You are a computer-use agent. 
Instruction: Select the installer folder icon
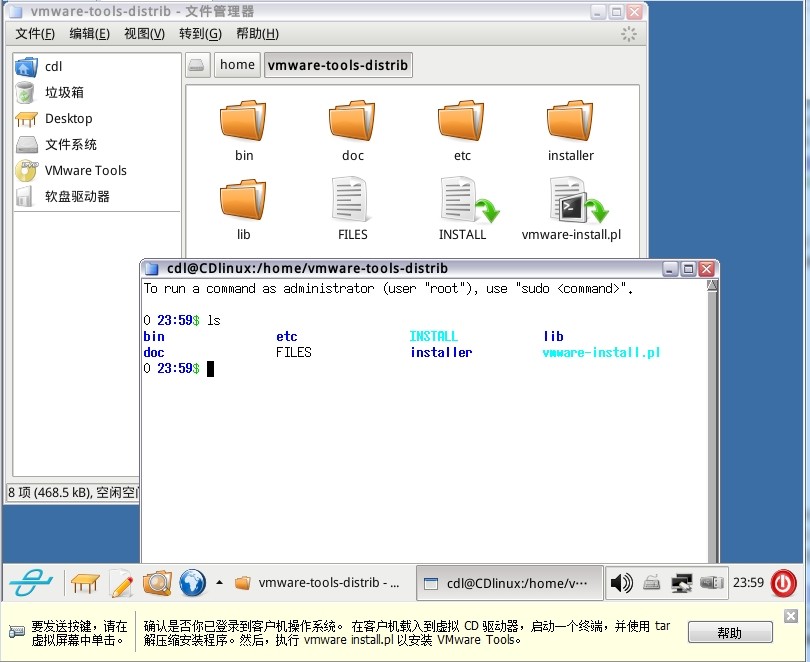[570, 120]
